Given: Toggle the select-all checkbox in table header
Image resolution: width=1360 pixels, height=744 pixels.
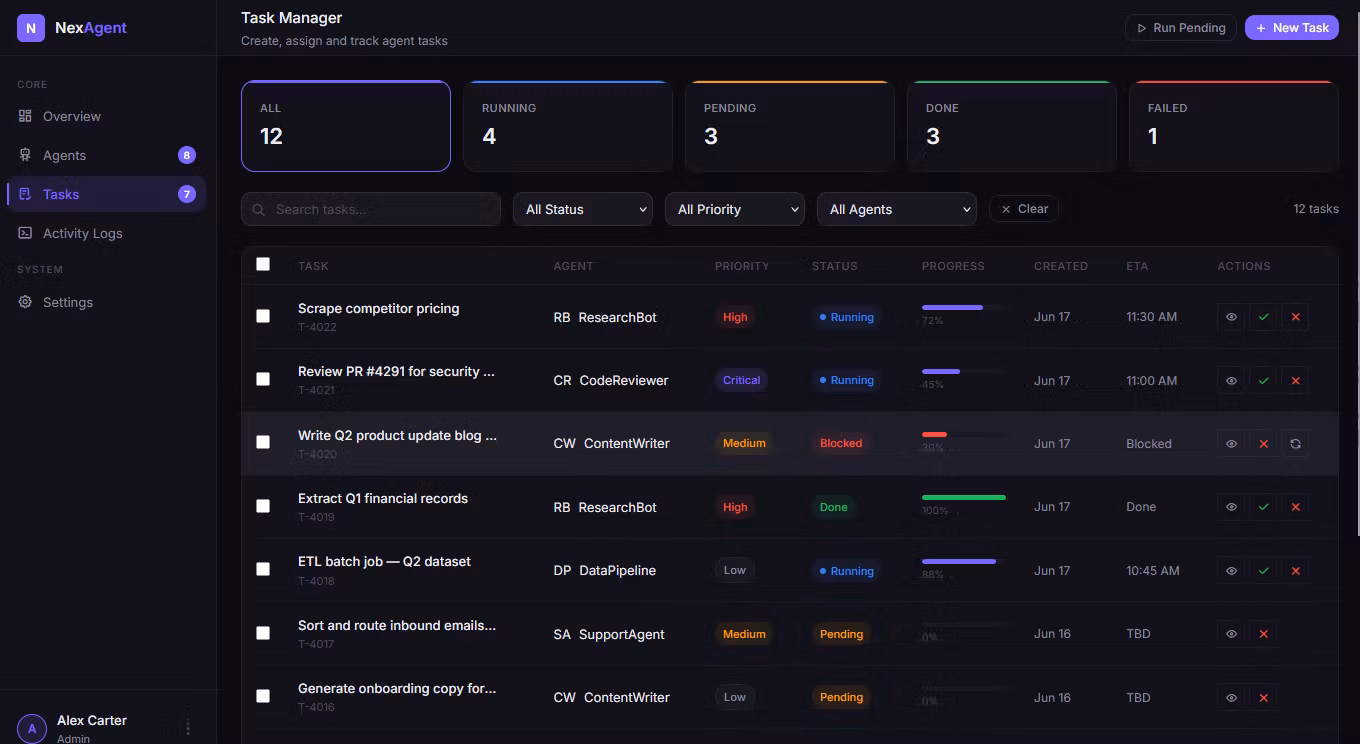Looking at the screenshot, I should point(263,264).
